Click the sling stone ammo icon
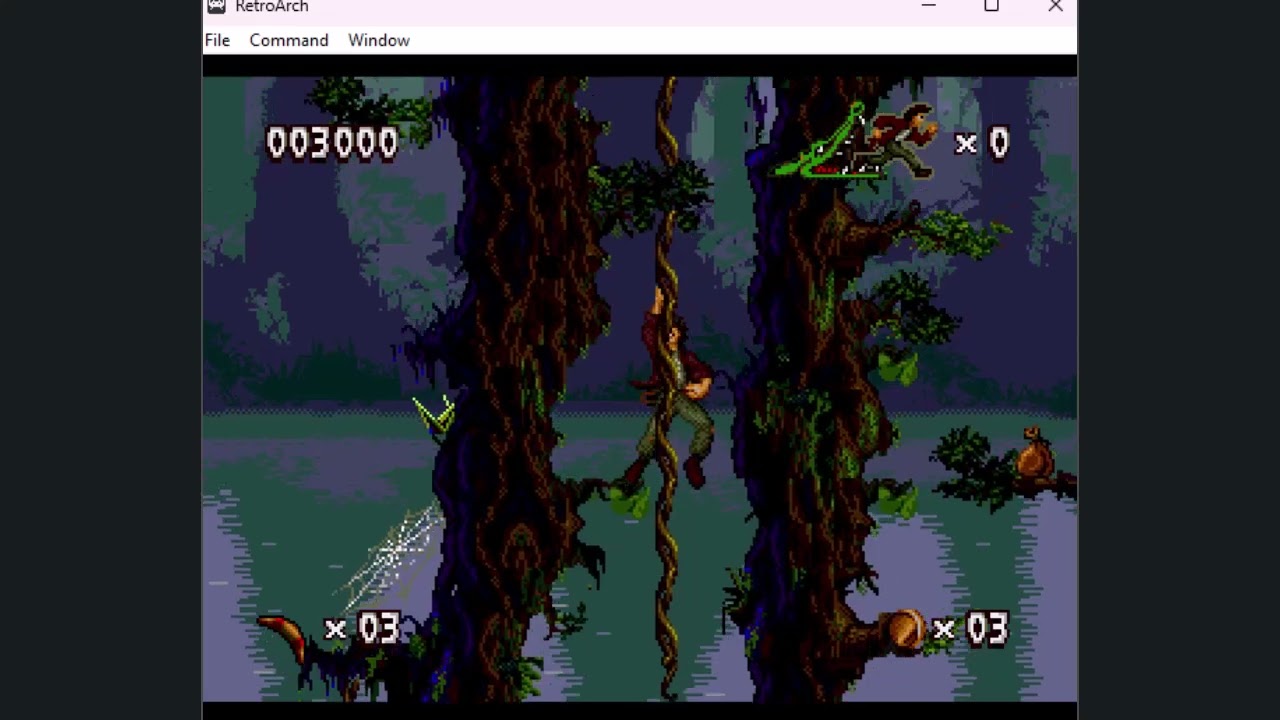The image size is (1280, 720). [x=907, y=630]
